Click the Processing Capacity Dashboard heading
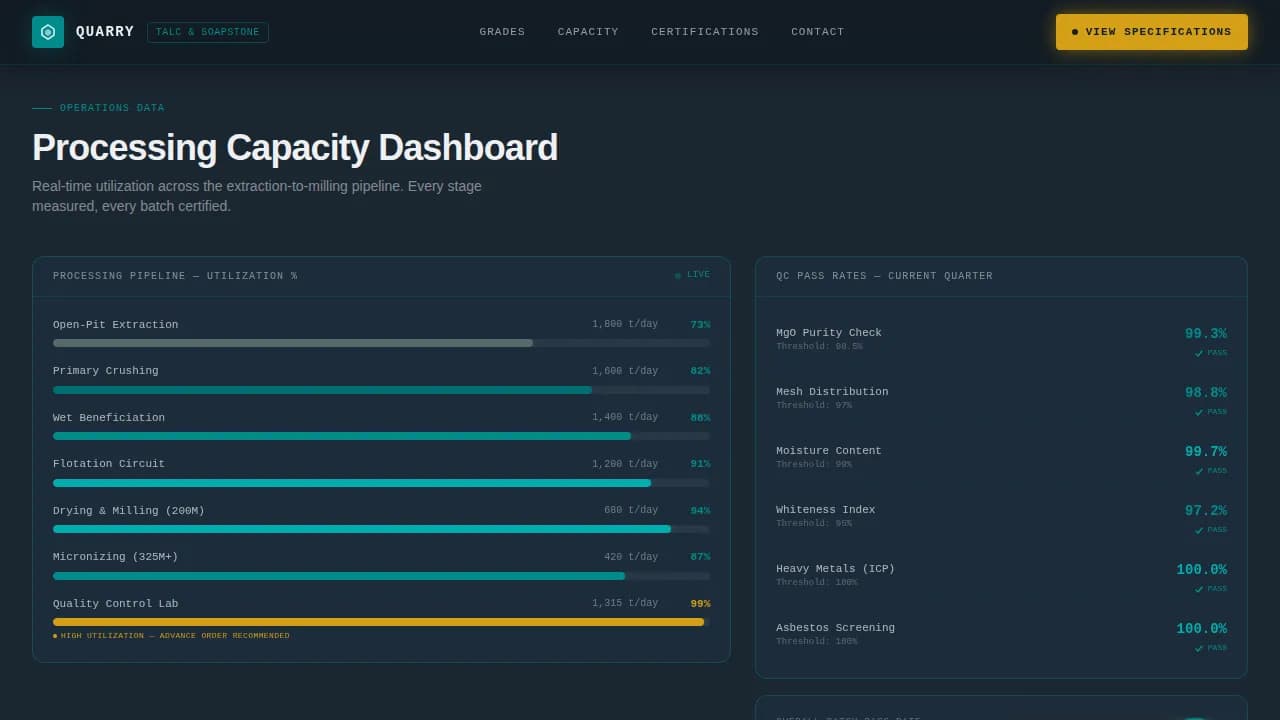 (x=295, y=148)
